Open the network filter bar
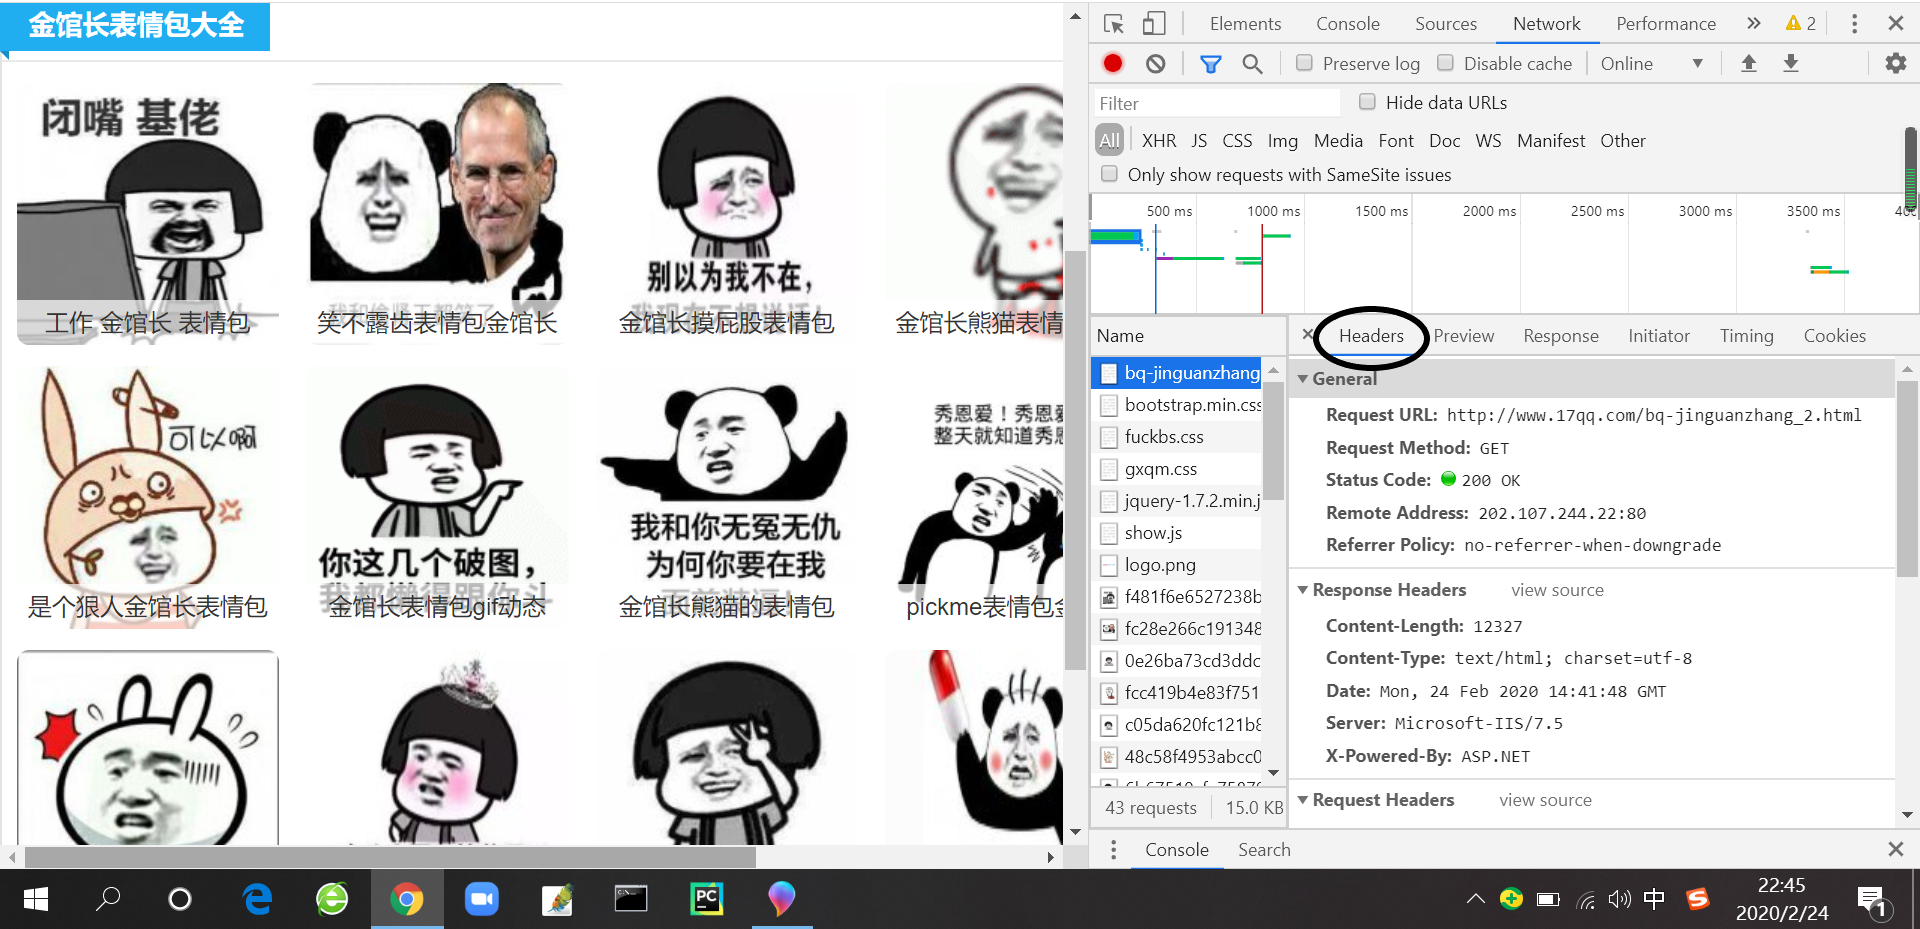The width and height of the screenshot is (1920, 929). pyautogui.click(x=1210, y=63)
